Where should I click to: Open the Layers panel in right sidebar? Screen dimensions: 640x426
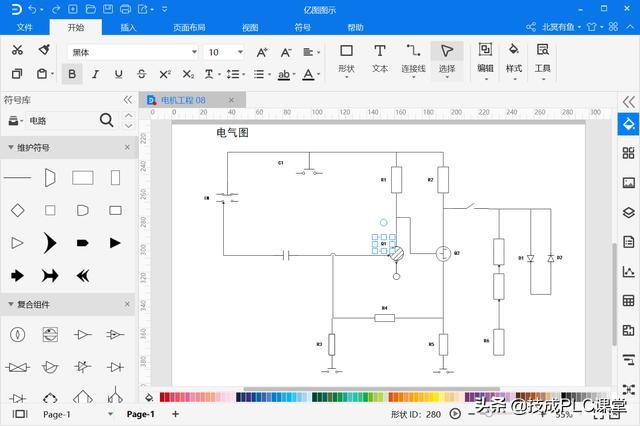click(628, 212)
